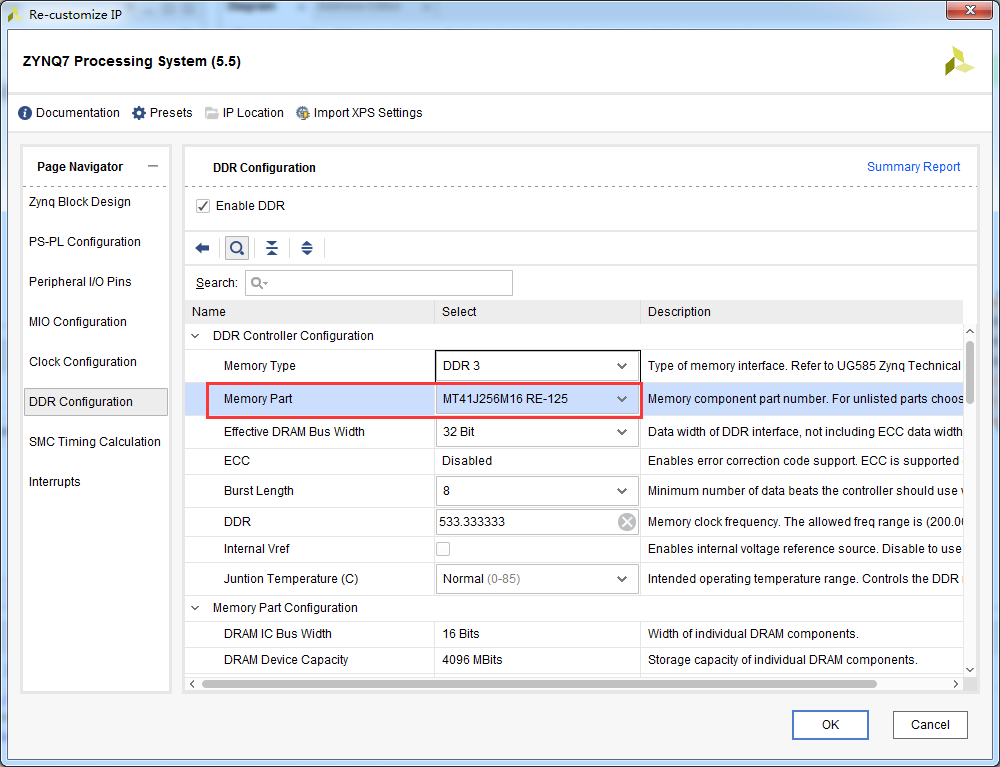
Task: Click the OK button
Action: pyautogui.click(x=830, y=725)
